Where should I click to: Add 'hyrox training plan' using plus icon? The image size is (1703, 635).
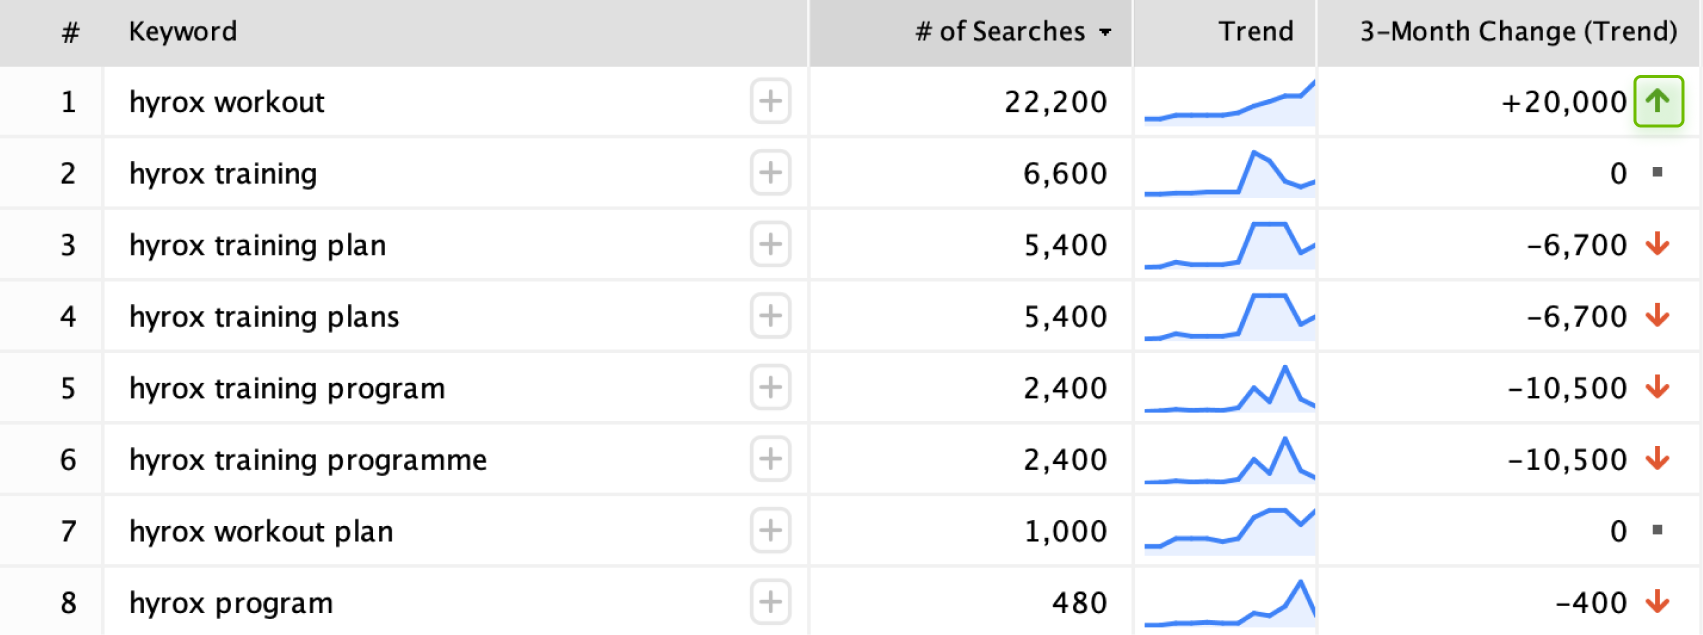[x=770, y=244]
